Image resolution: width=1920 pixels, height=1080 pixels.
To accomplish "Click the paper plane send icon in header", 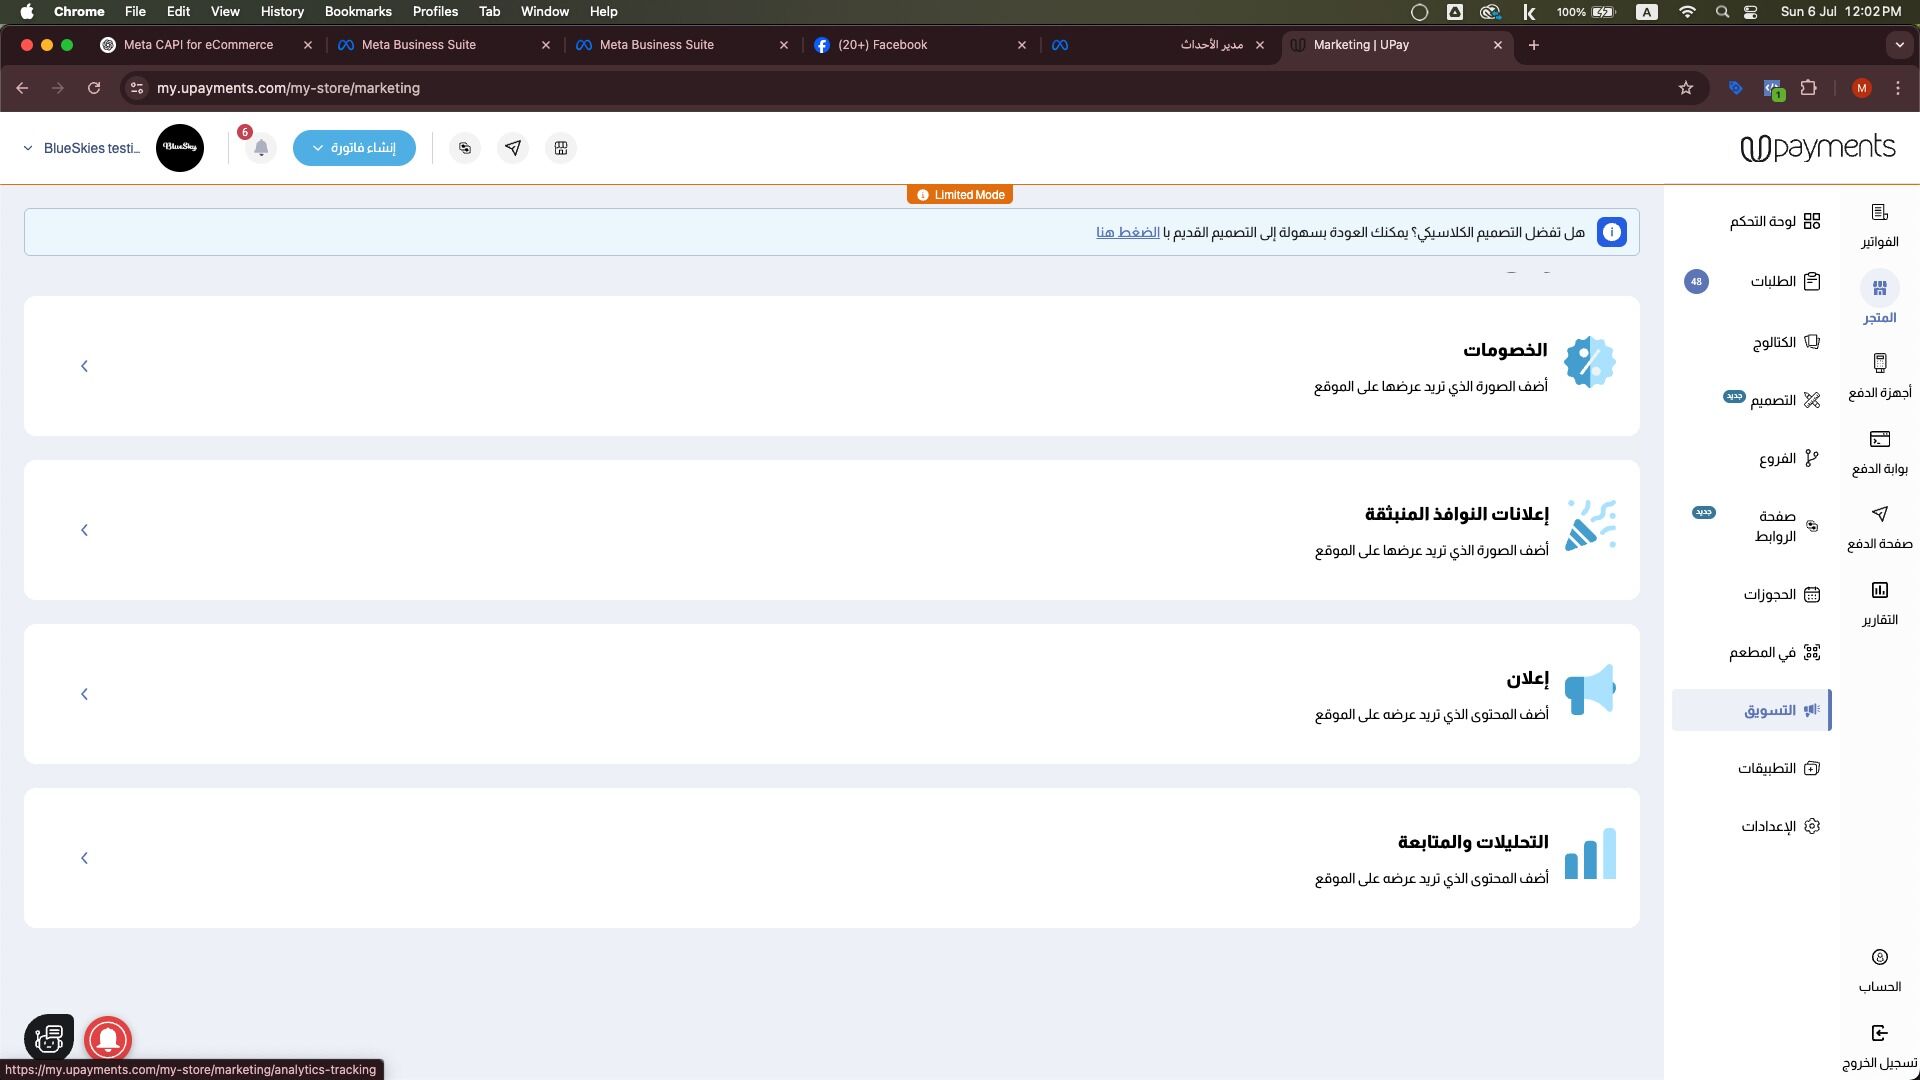I will tap(513, 148).
